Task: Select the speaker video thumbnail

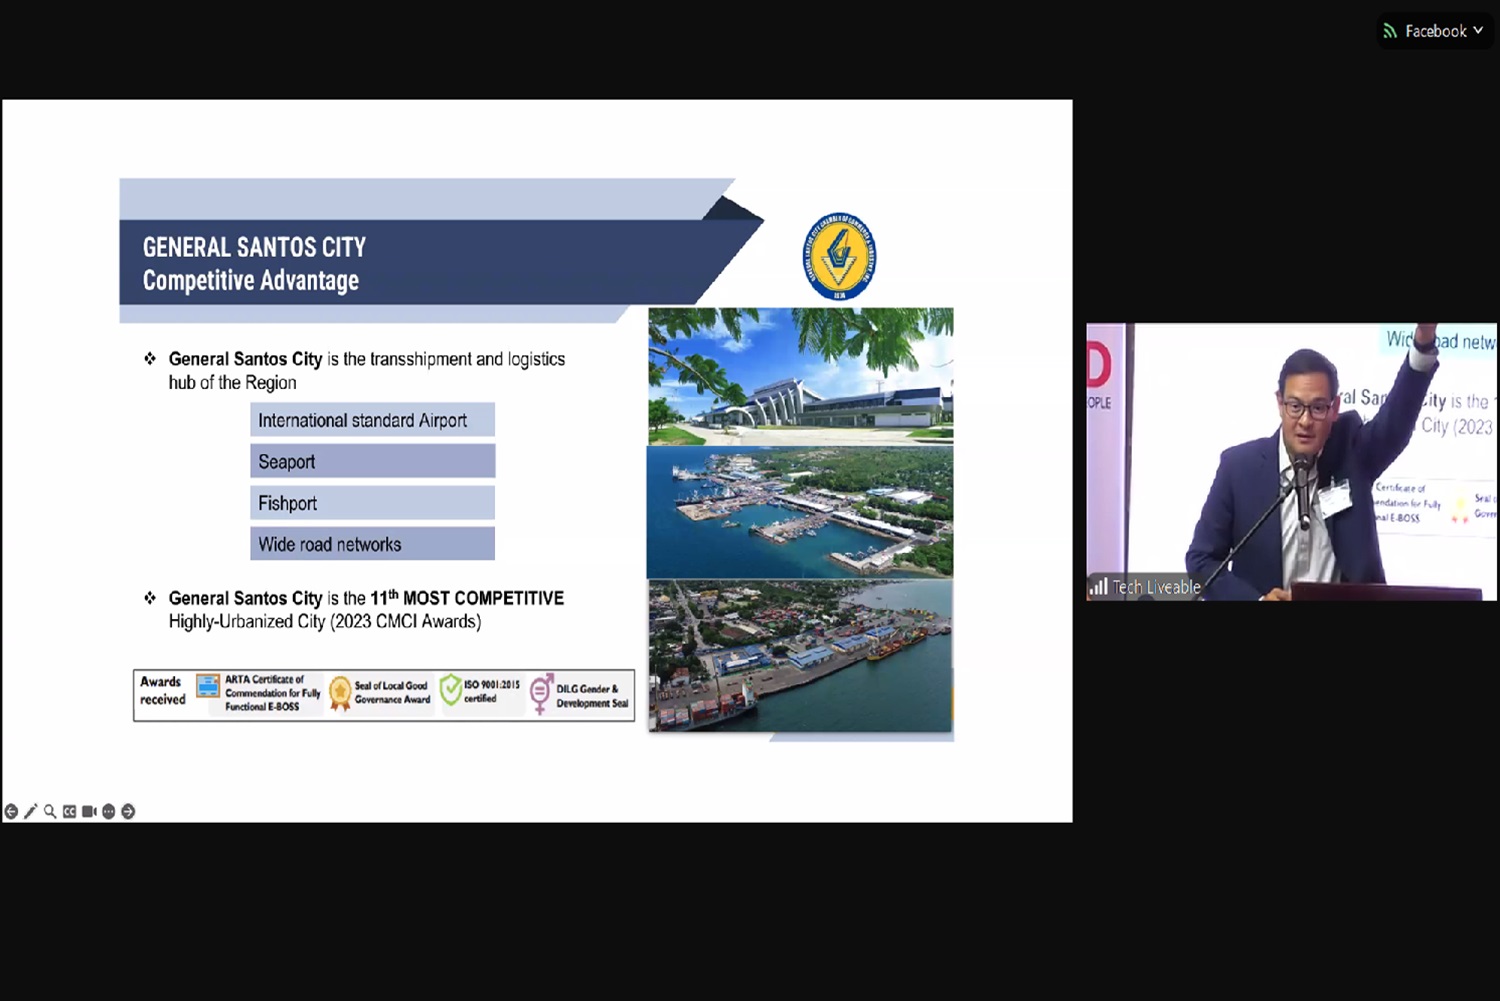Action: 1291,461
